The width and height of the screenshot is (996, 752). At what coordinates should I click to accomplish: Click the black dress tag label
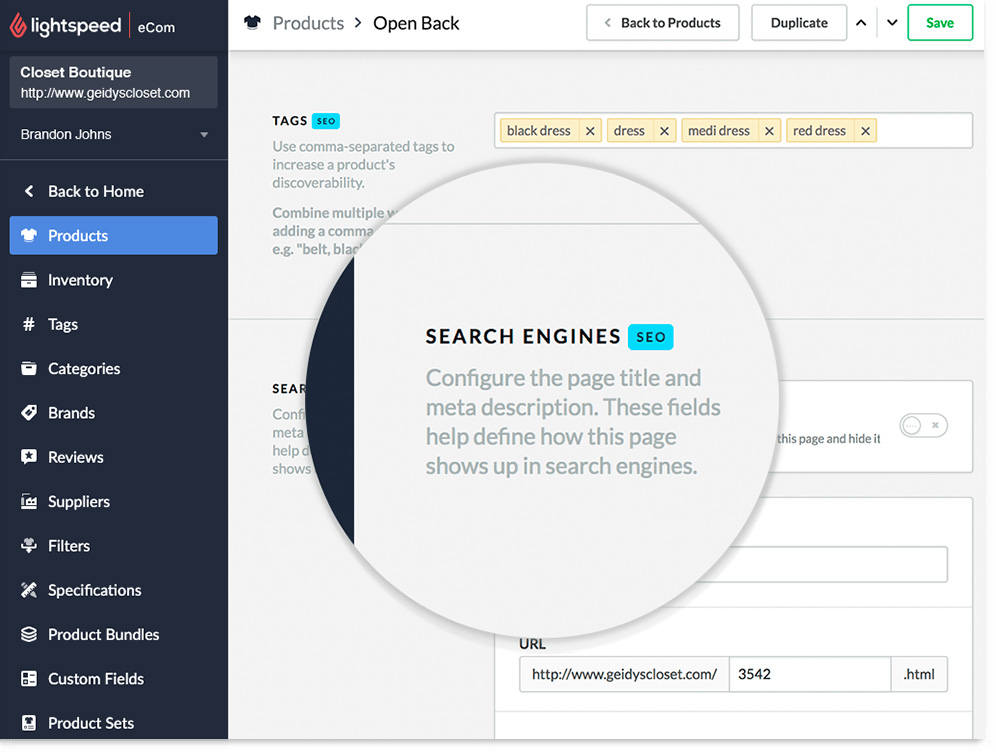[x=539, y=131]
